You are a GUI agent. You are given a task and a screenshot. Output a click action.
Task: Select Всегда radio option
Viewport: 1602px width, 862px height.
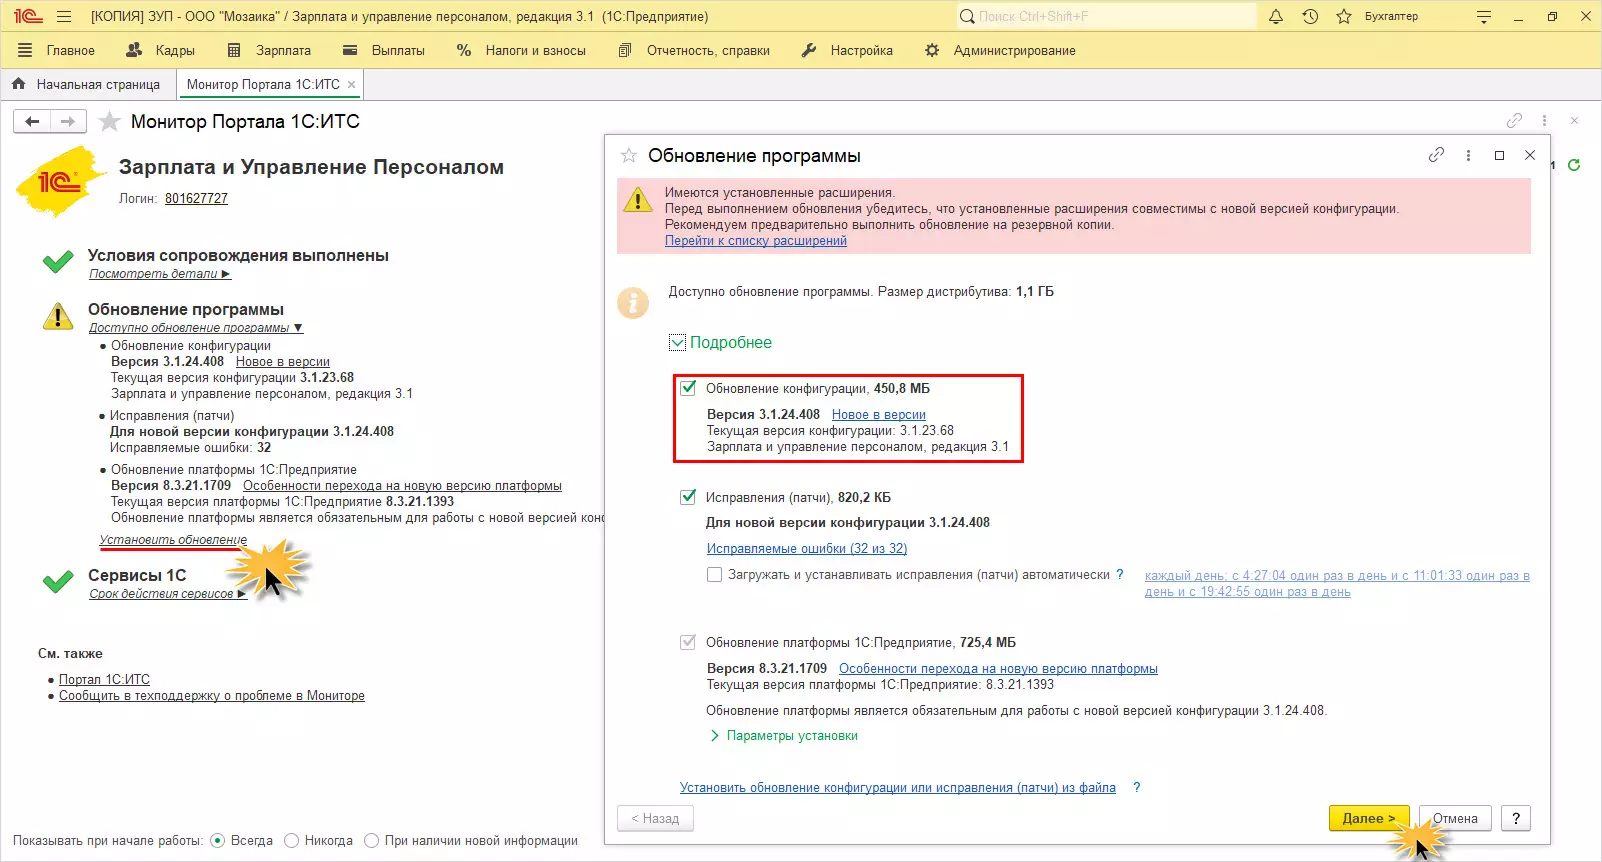(x=218, y=841)
